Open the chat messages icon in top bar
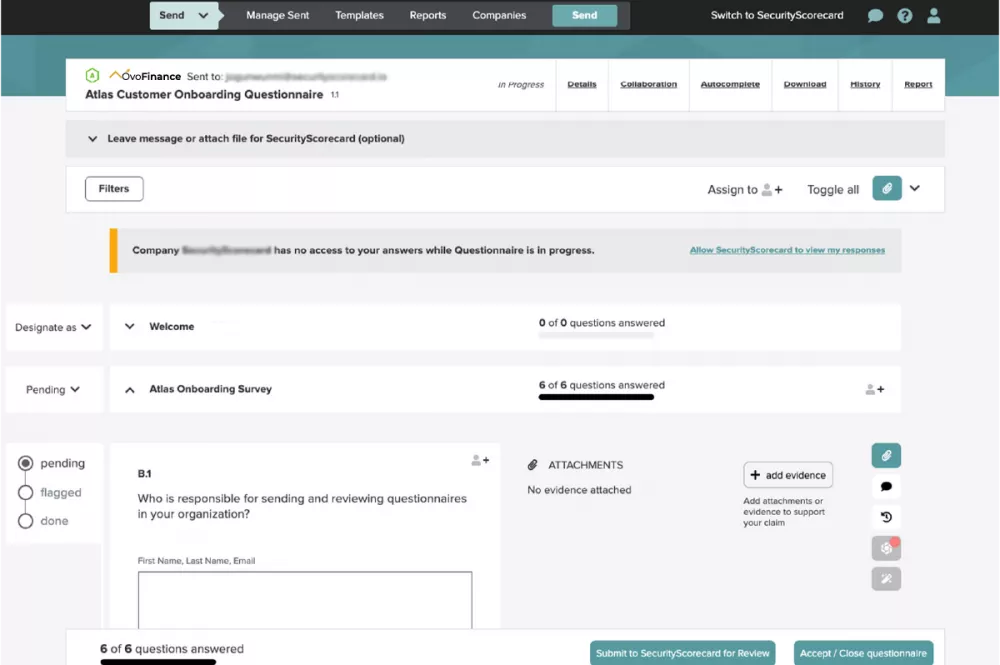1000x665 pixels. 875,16
